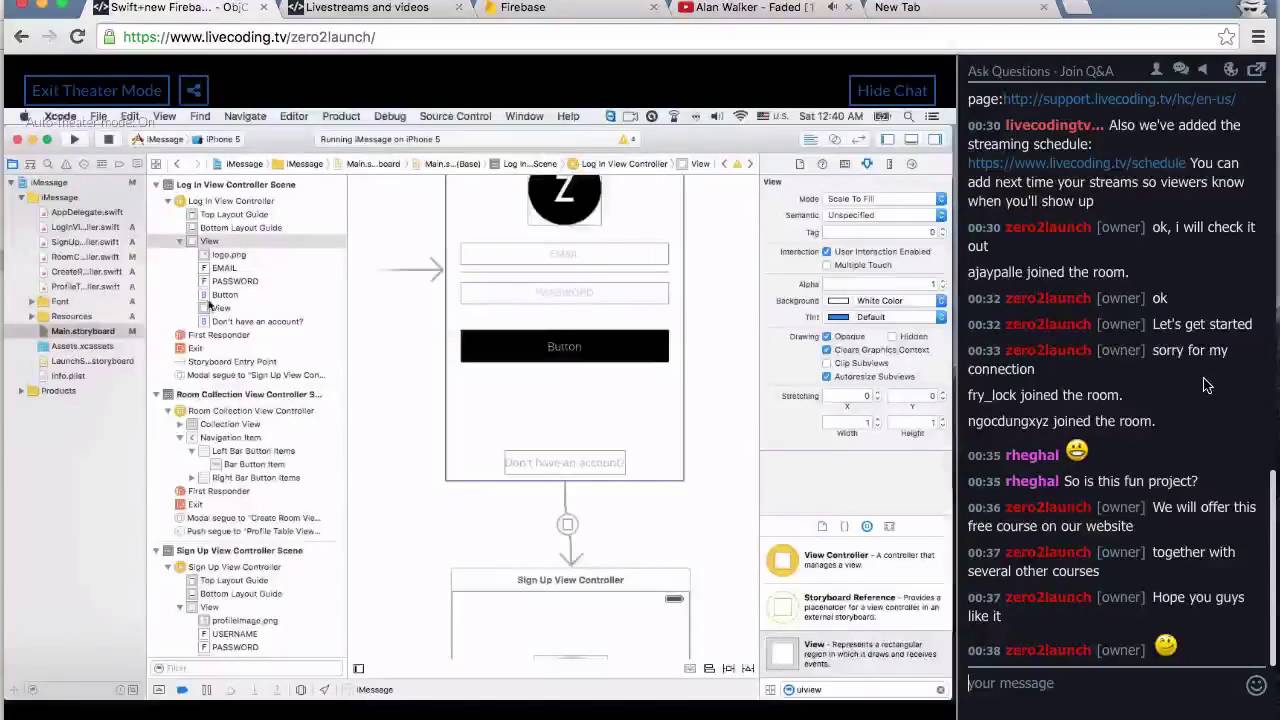1280x720 pixels.
Task: Click Background white color swatch
Action: [838, 301]
